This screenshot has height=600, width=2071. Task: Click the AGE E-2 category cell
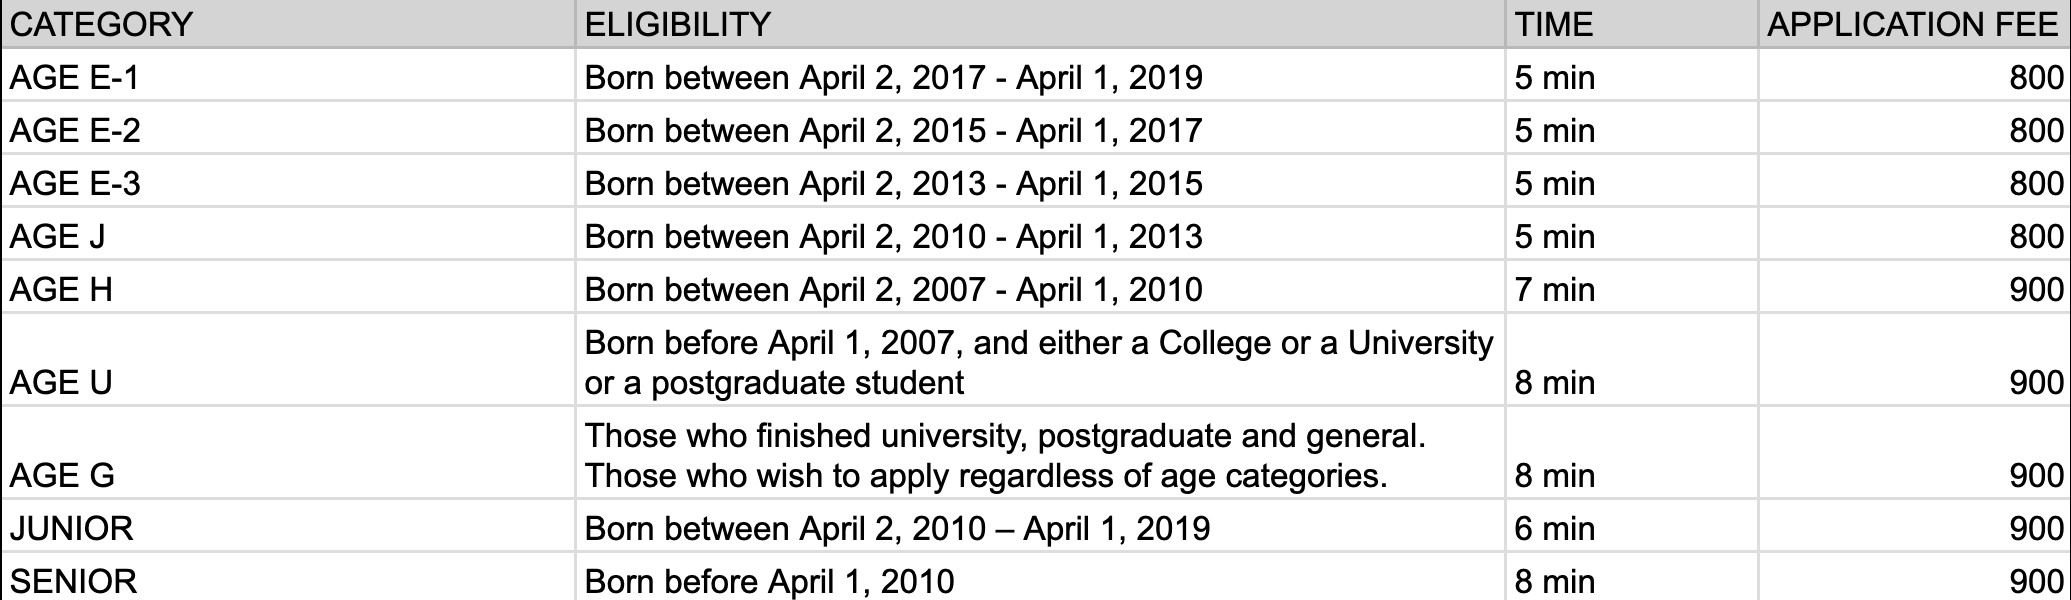(288, 128)
